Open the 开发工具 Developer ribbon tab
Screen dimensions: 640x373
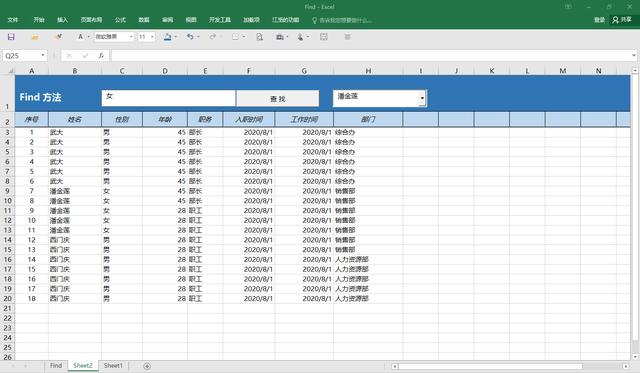(x=220, y=20)
